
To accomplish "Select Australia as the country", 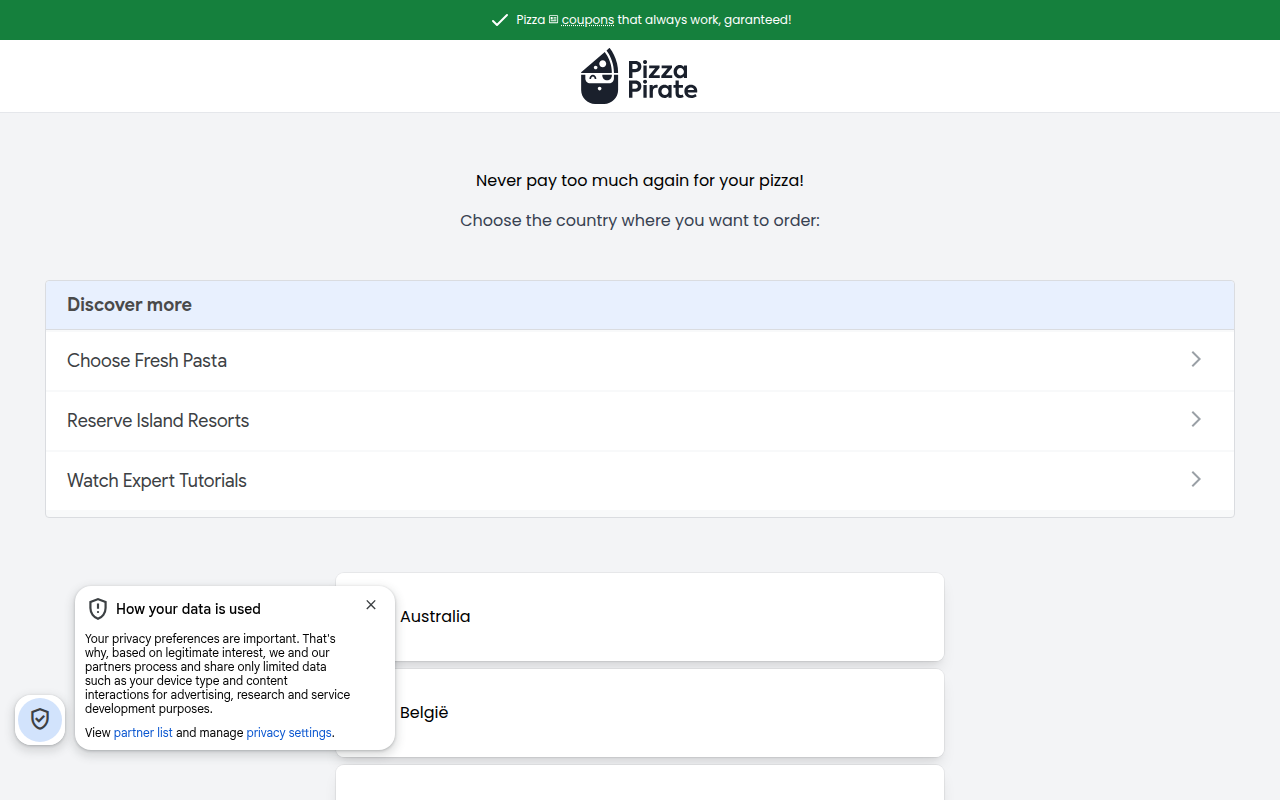I will click(640, 617).
